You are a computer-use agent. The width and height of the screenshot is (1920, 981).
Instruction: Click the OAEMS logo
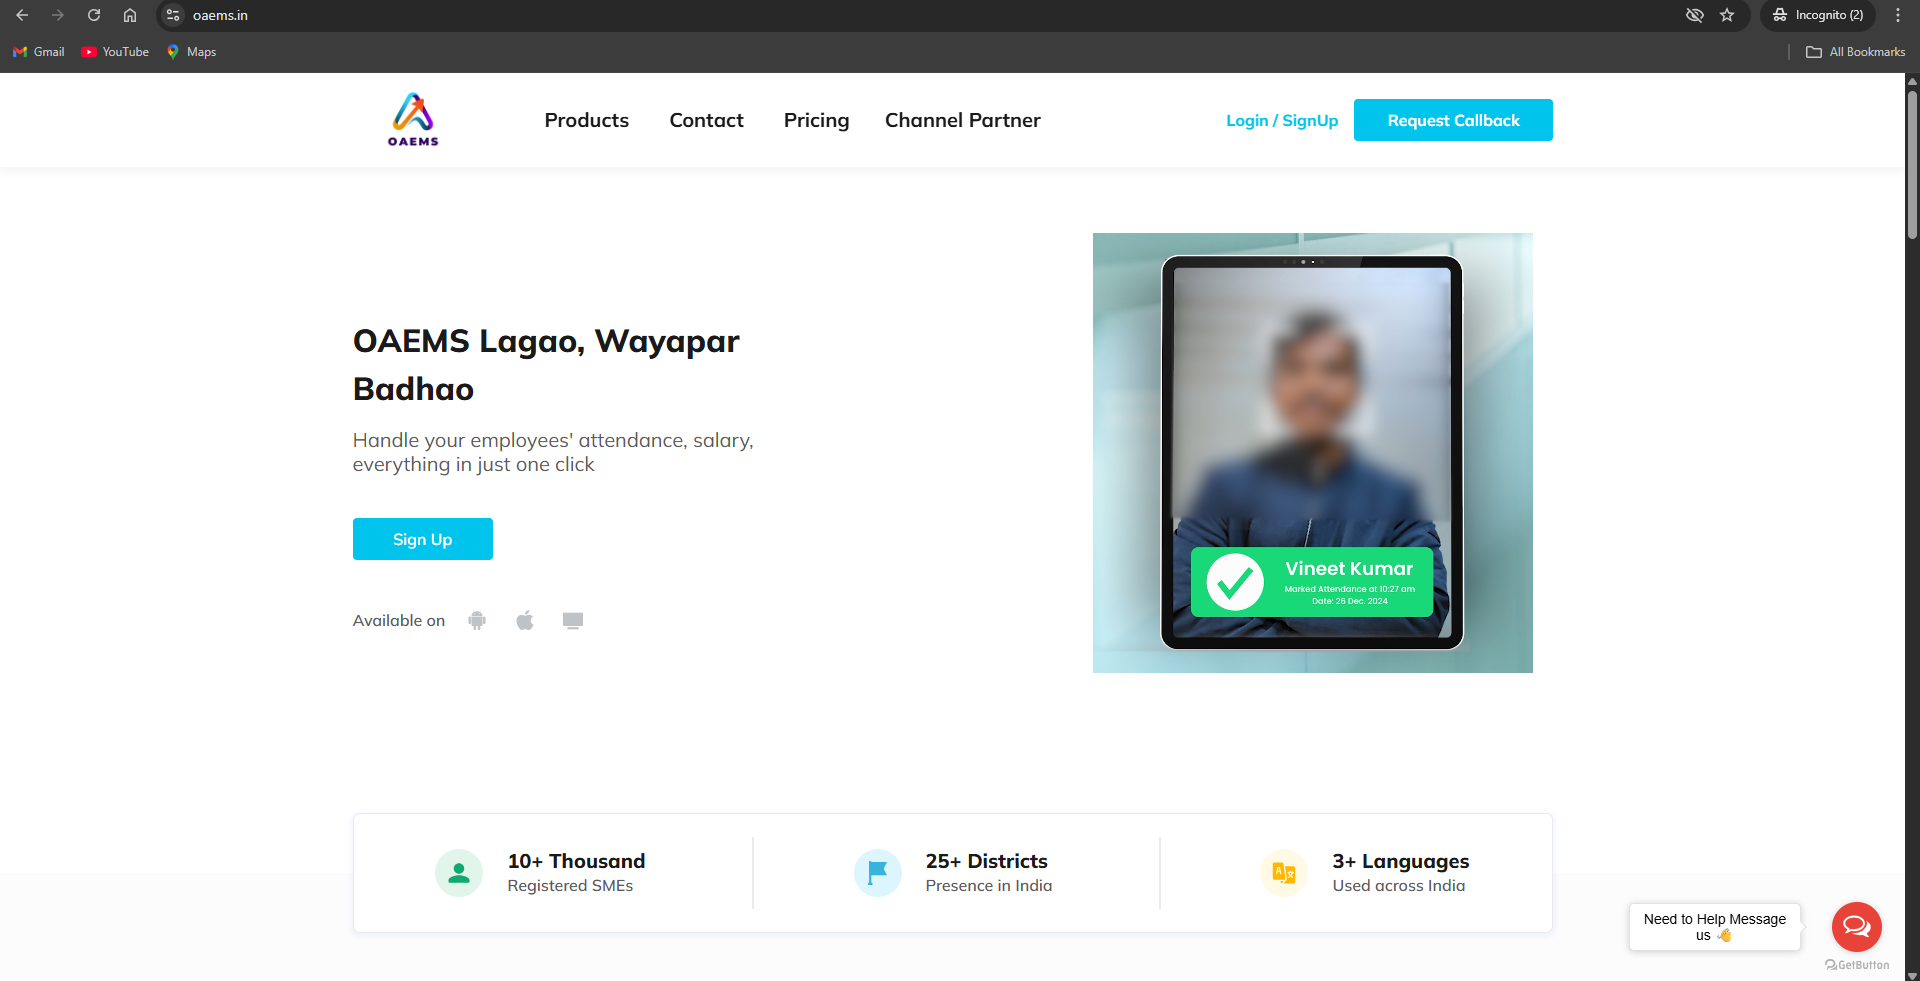(x=413, y=120)
